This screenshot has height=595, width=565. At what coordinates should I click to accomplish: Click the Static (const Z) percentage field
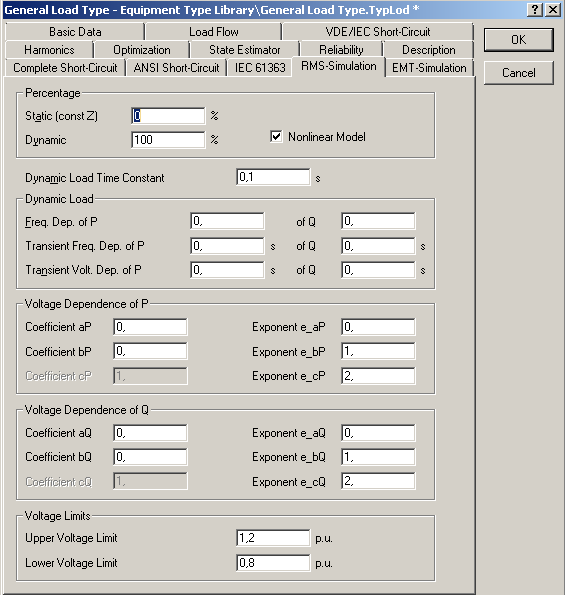coord(168,116)
